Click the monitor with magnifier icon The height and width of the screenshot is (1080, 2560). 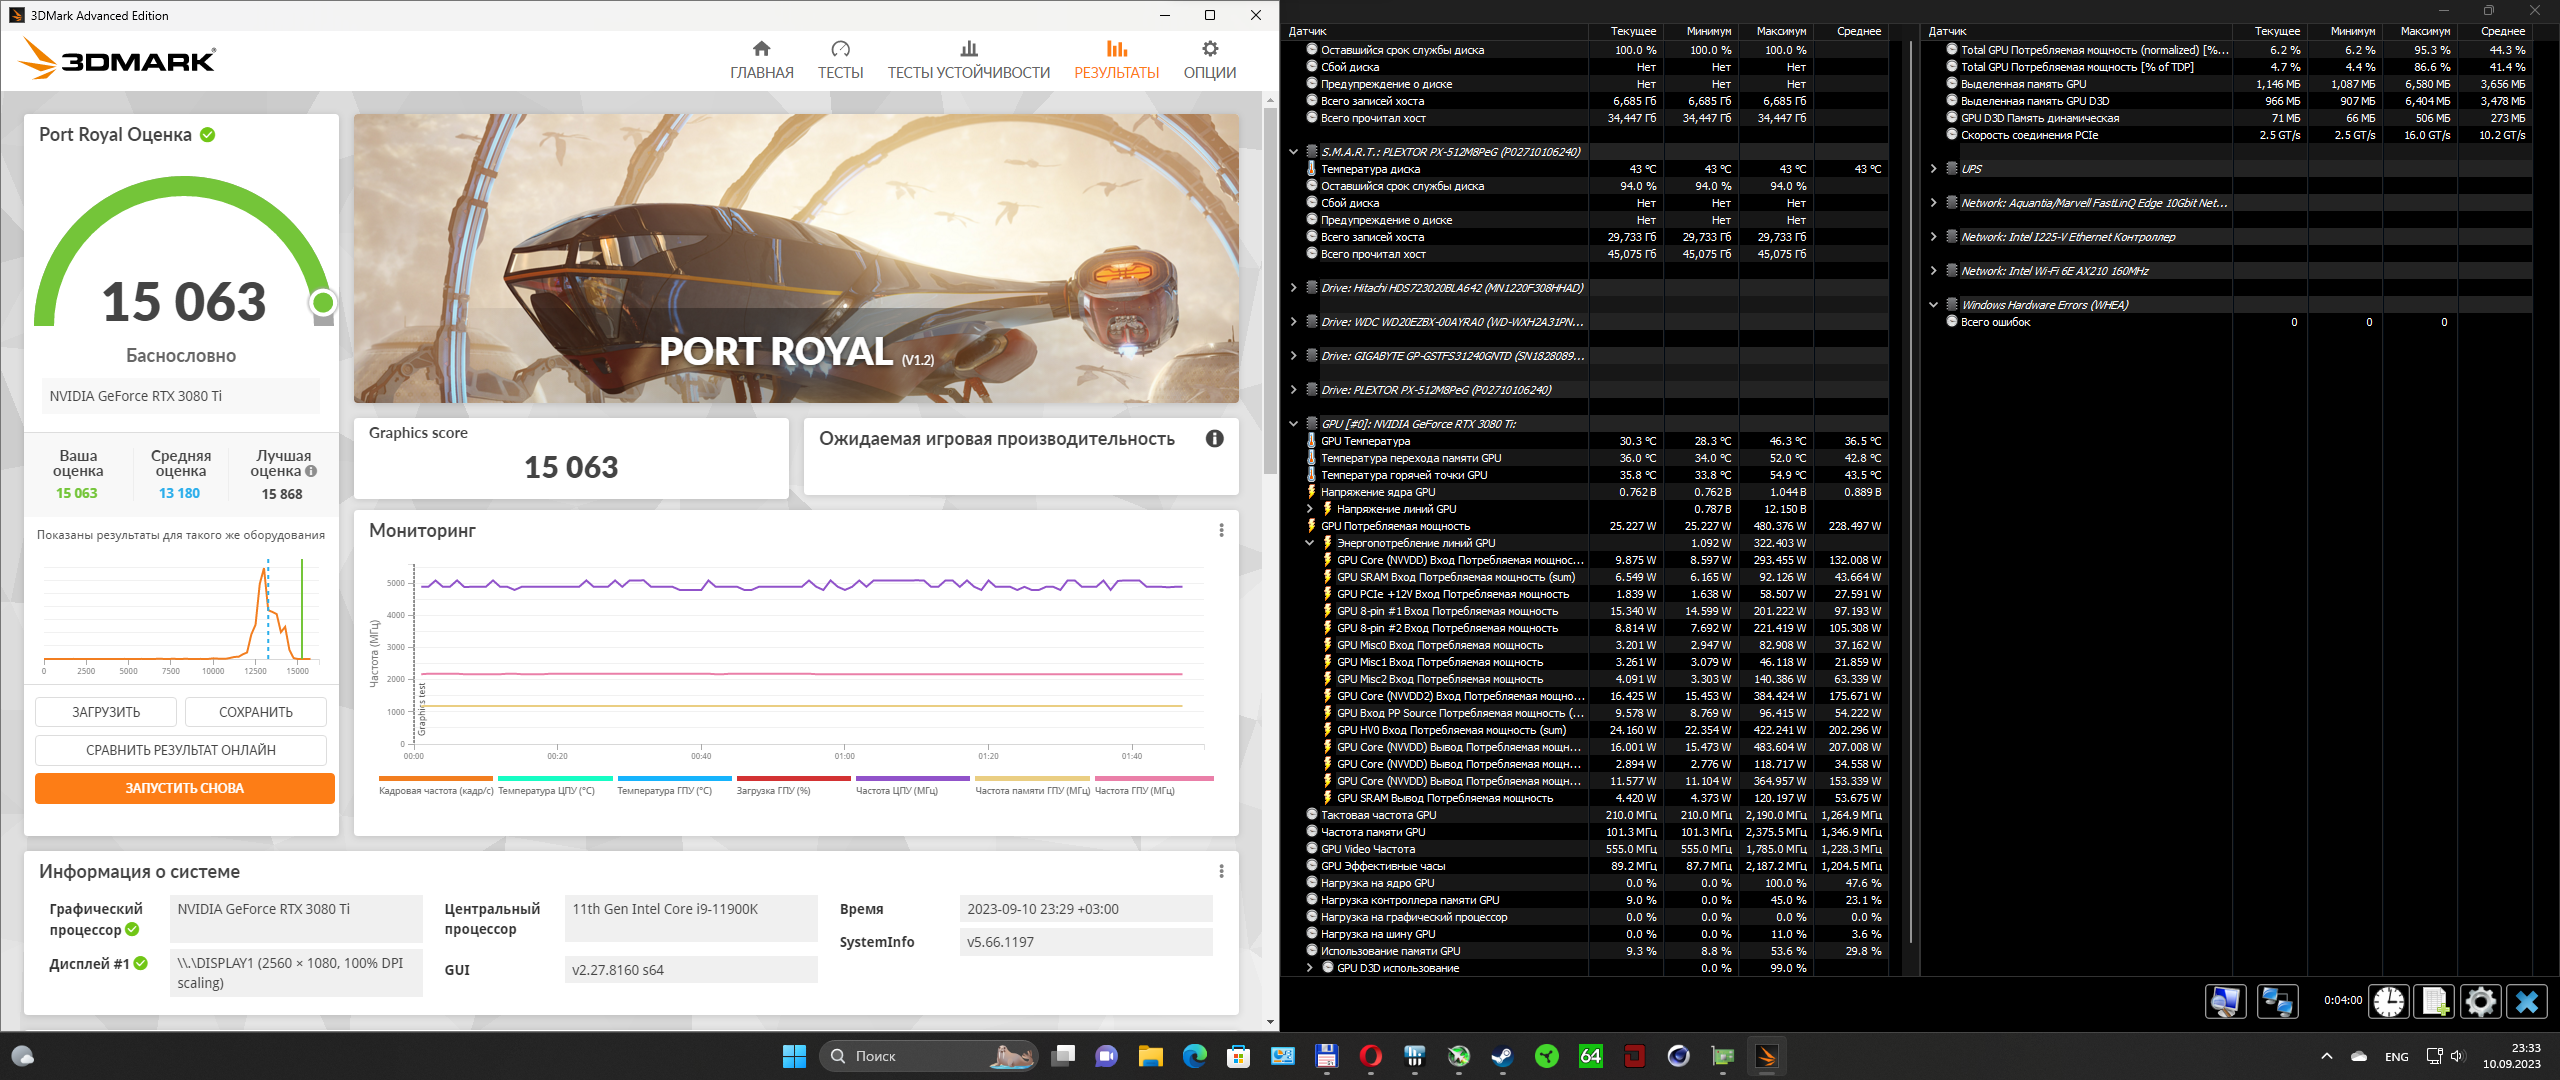[2226, 1001]
